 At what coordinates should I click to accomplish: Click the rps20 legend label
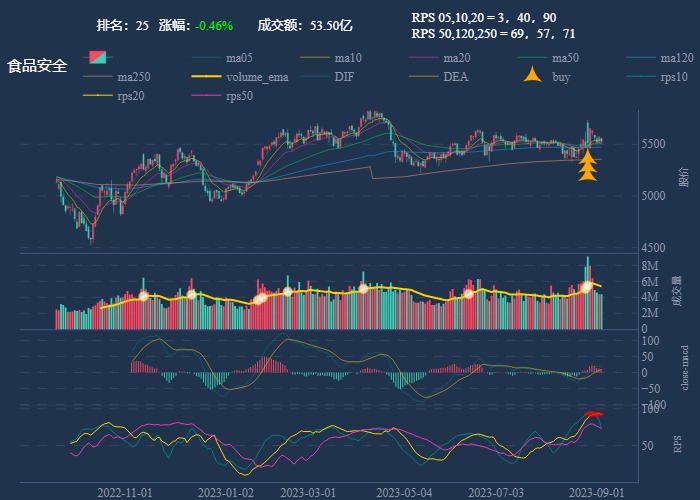click(129, 96)
